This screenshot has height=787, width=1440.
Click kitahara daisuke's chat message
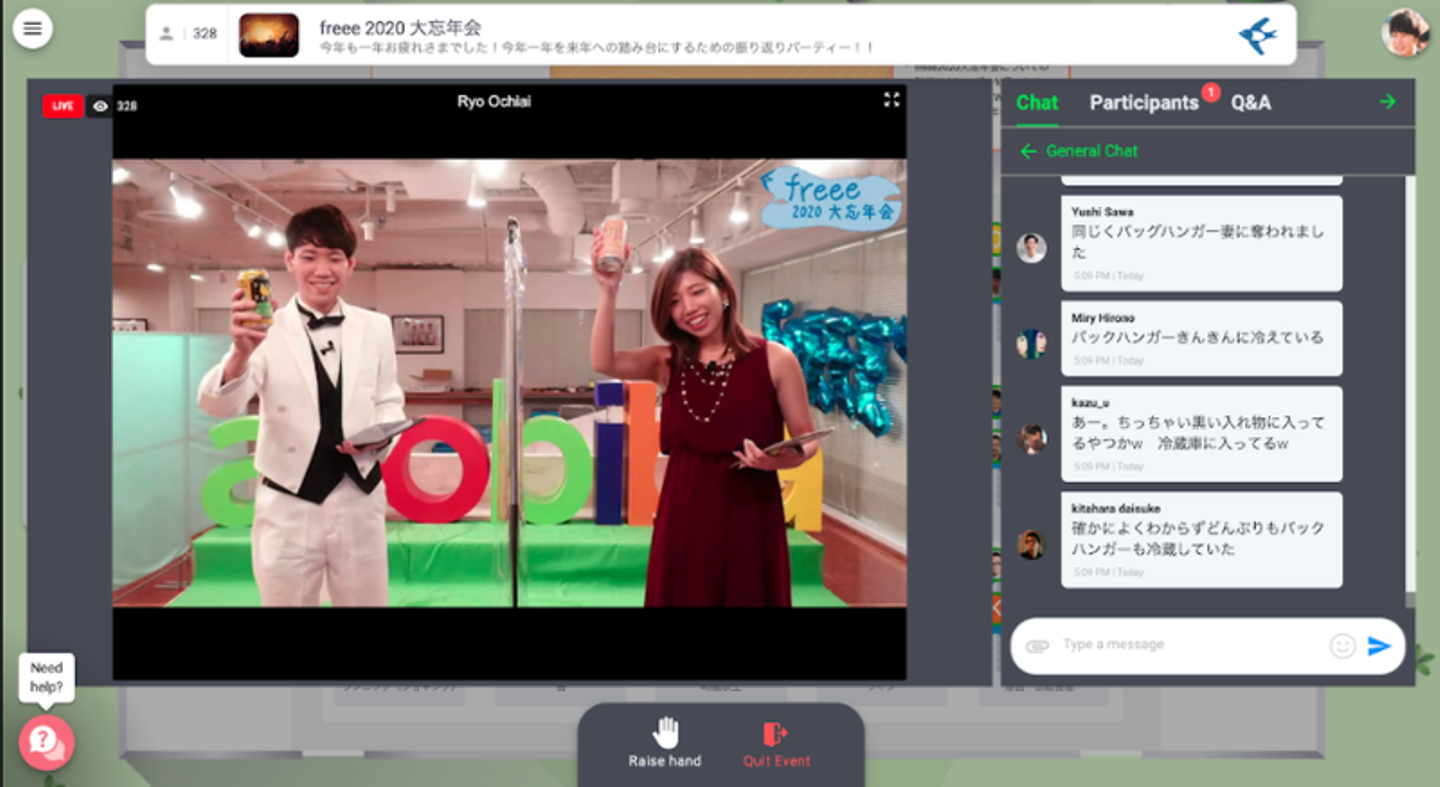coord(1201,540)
